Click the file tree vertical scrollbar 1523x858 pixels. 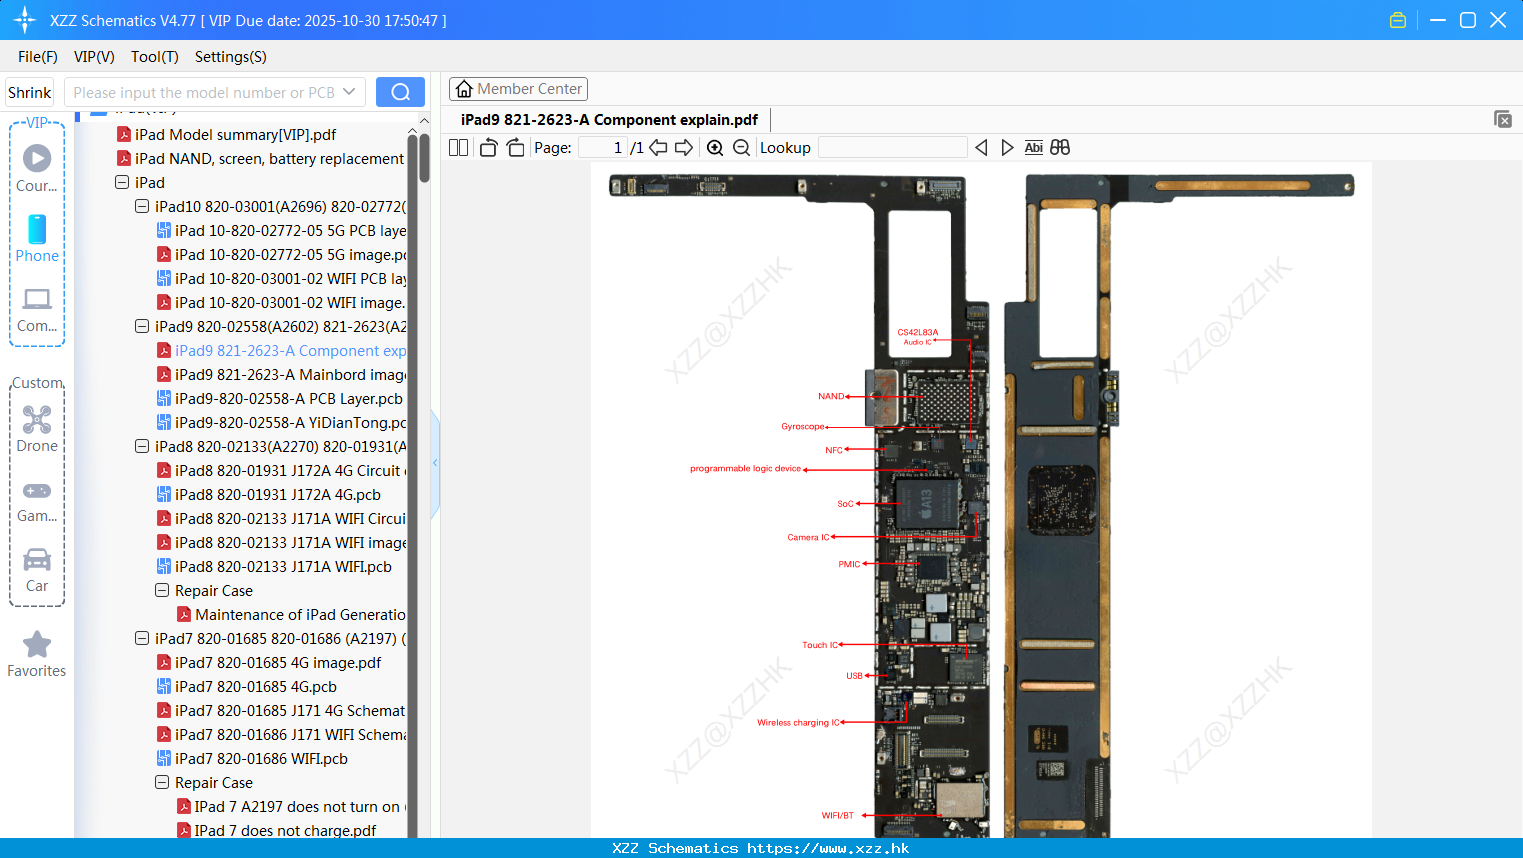[x=424, y=158]
